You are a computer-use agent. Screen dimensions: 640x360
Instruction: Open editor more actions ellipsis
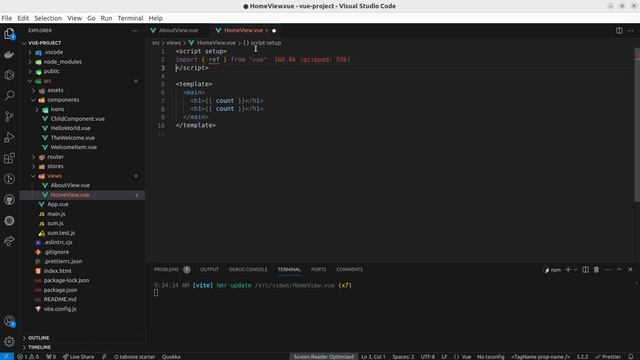[631, 31]
